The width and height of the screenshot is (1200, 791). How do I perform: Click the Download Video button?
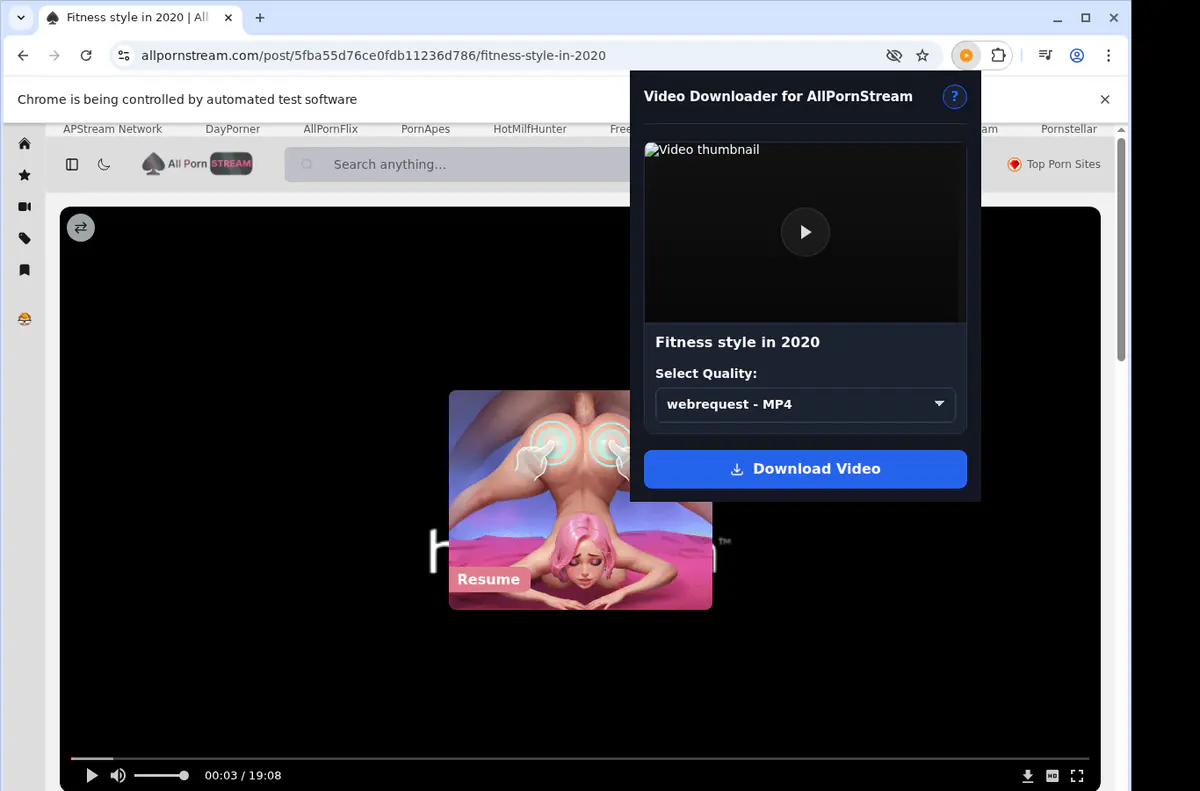805,469
